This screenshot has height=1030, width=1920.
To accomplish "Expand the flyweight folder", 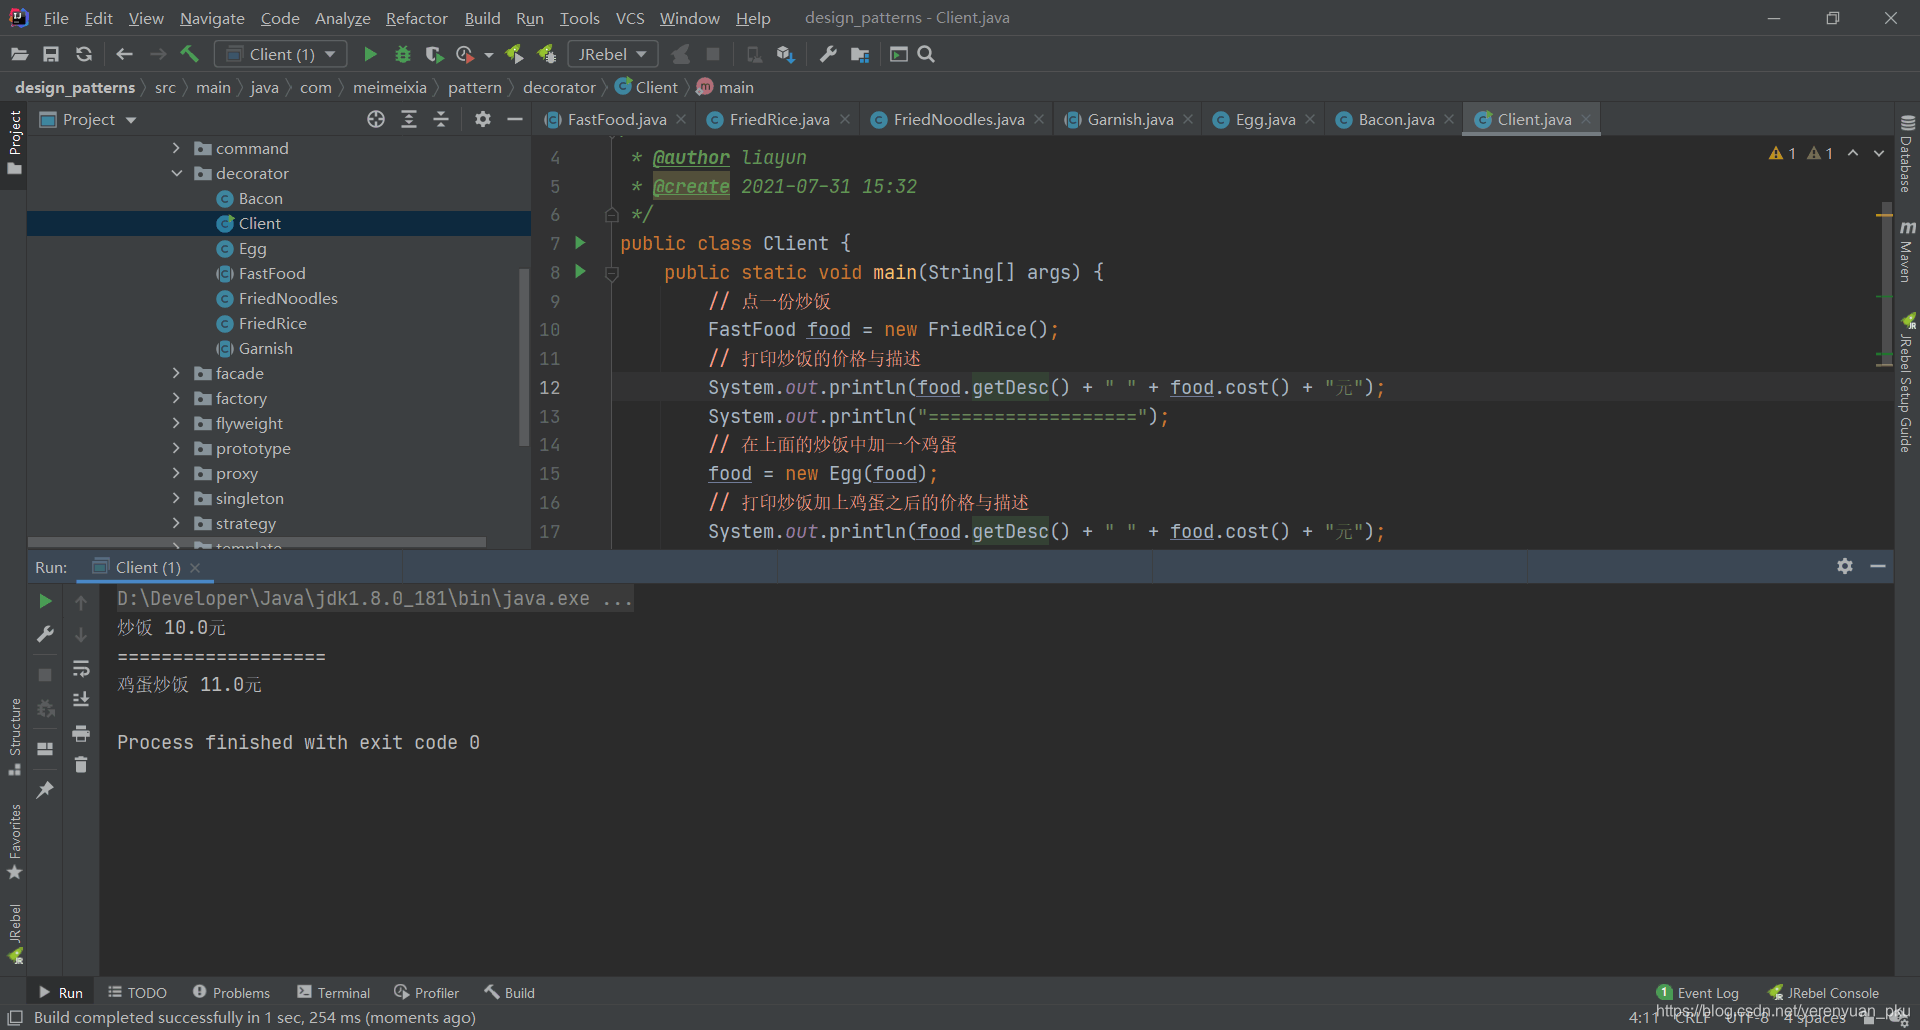I will point(176,423).
